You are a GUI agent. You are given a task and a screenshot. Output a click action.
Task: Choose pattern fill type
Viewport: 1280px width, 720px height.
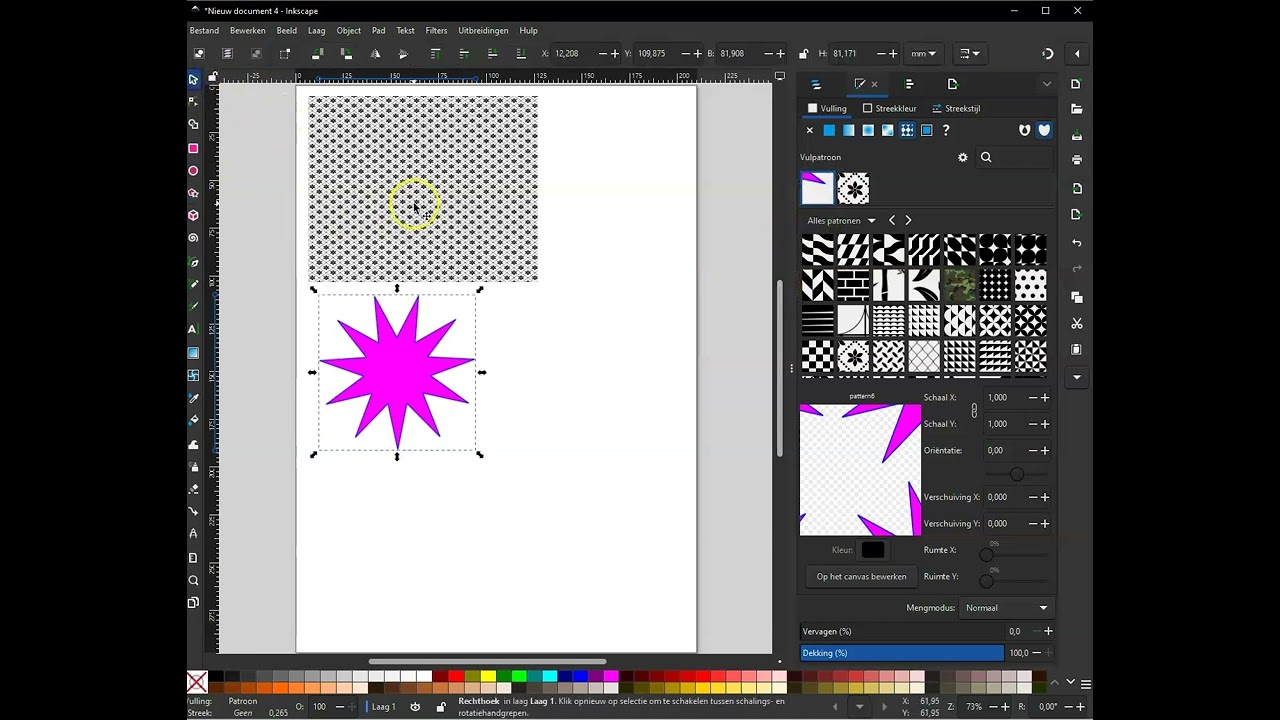point(907,130)
